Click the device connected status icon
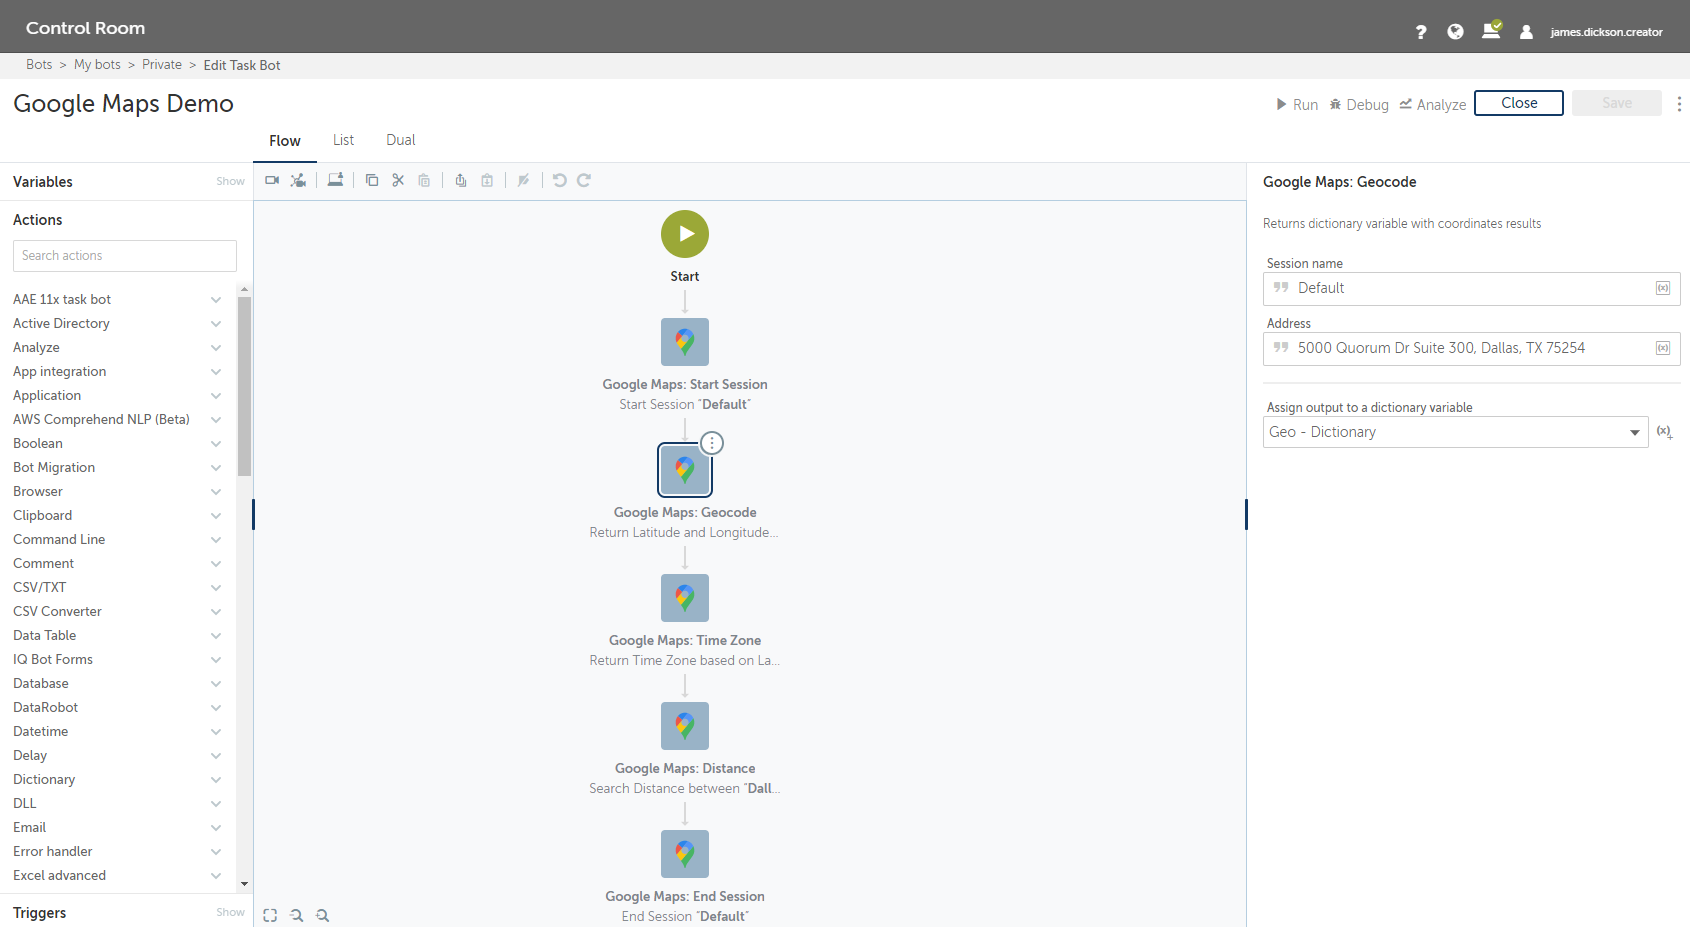 (1491, 30)
